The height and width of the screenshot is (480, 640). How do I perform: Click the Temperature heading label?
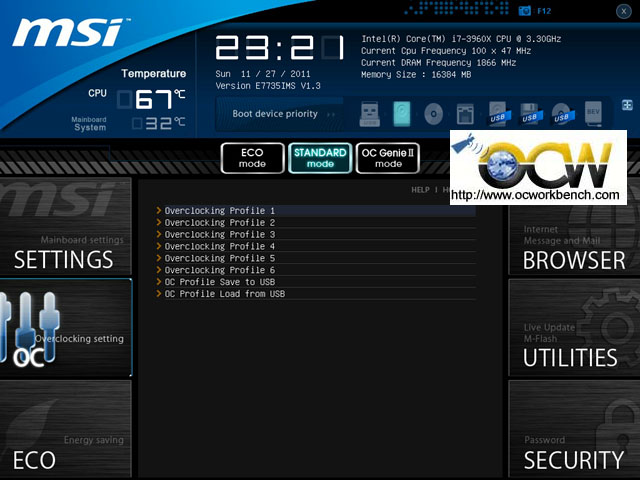coord(153,73)
